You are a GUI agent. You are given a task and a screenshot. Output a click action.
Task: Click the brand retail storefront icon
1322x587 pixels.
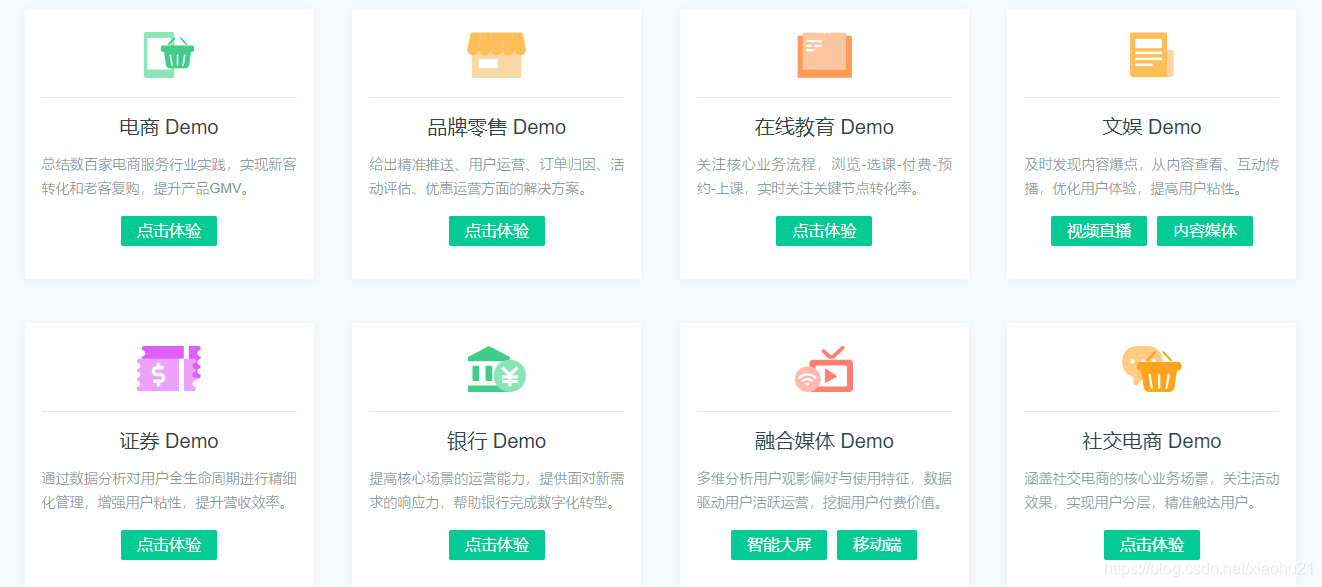[x=496, y=54]
